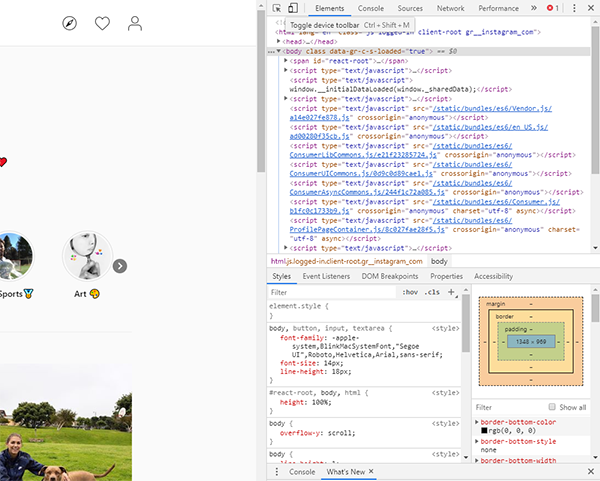Screen dimensions: 600x481
Task: Select the Properties sub-tab
Action: pyautogui.click(x=446, y=276)
